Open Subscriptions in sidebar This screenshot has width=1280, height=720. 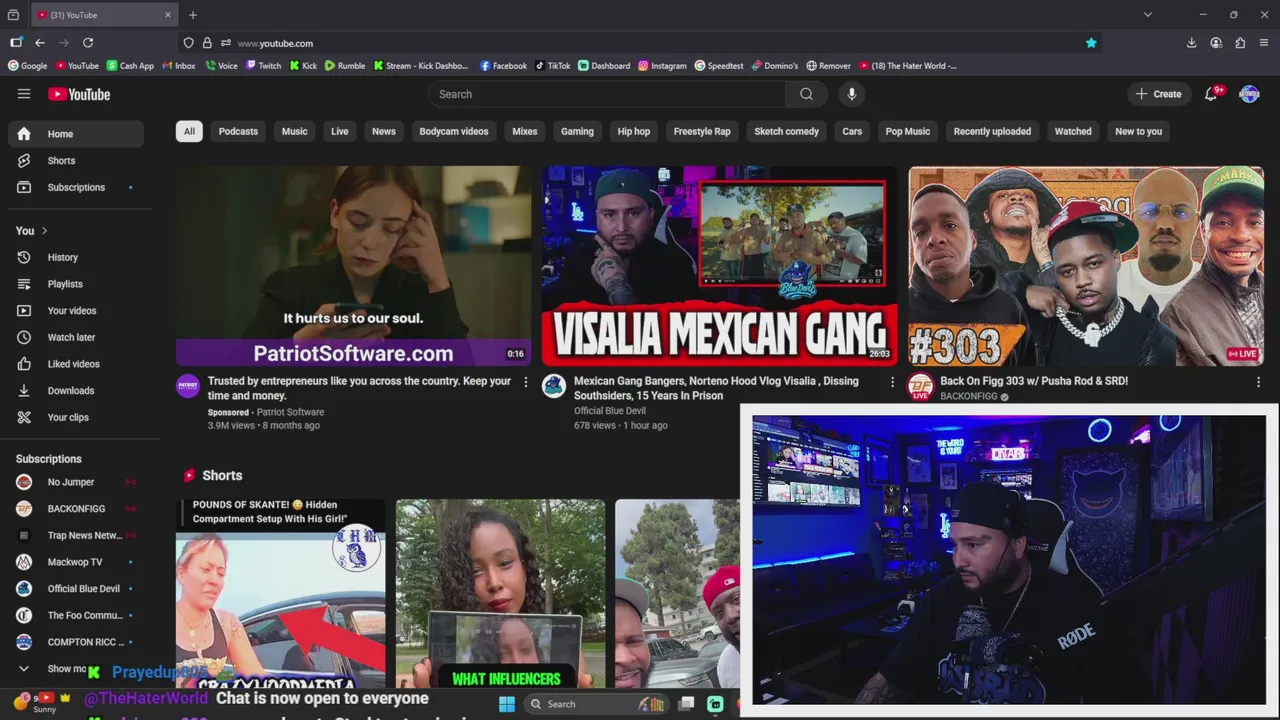click(x=76, y=187)
